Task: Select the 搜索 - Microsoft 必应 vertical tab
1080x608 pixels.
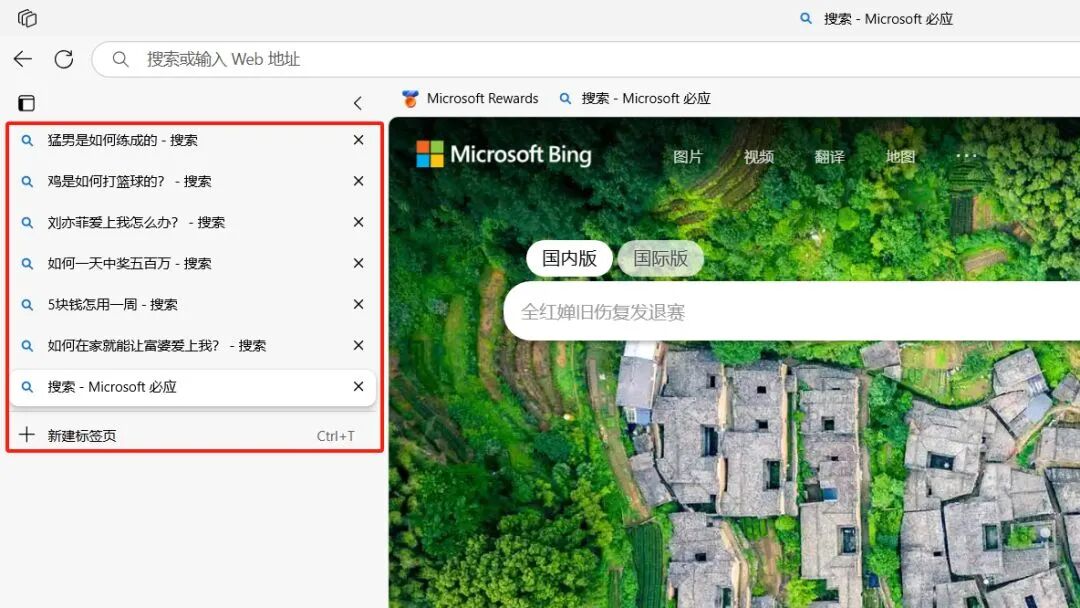Action: point(193,387)
